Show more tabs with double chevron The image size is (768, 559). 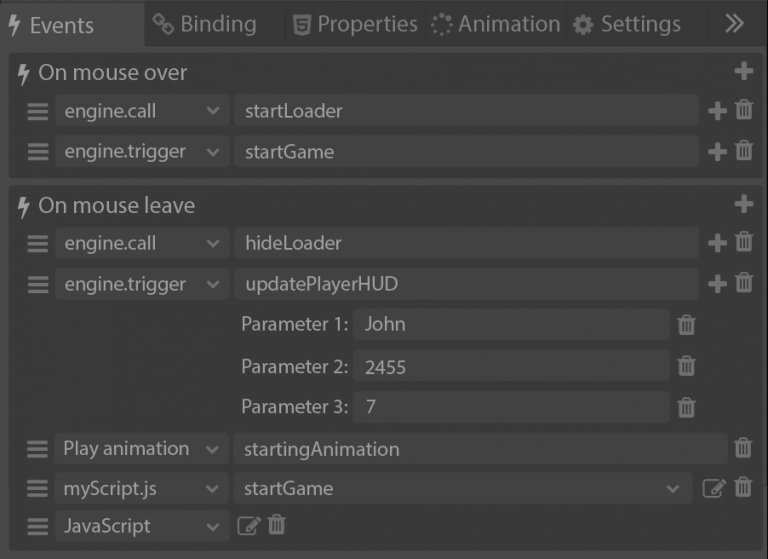pos(735,24)
